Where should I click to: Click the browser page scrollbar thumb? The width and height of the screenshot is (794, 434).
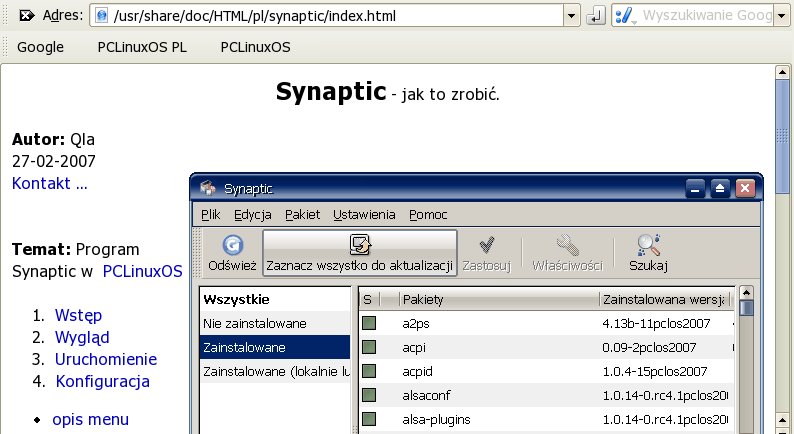782,136
